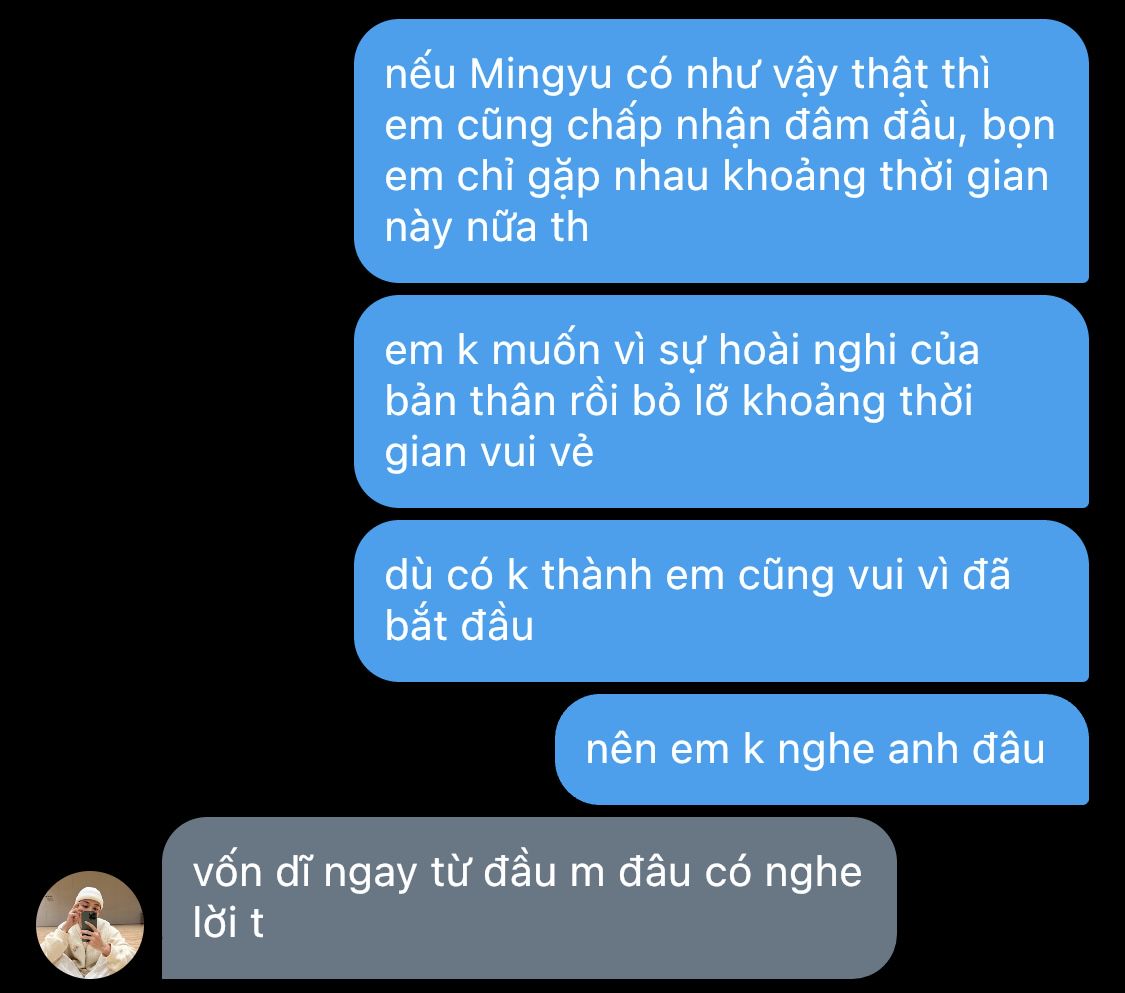Click 'khoảng thời gian' in the first bubble
The width and height of the screenshot is (1125, 993).
point(885,178)
